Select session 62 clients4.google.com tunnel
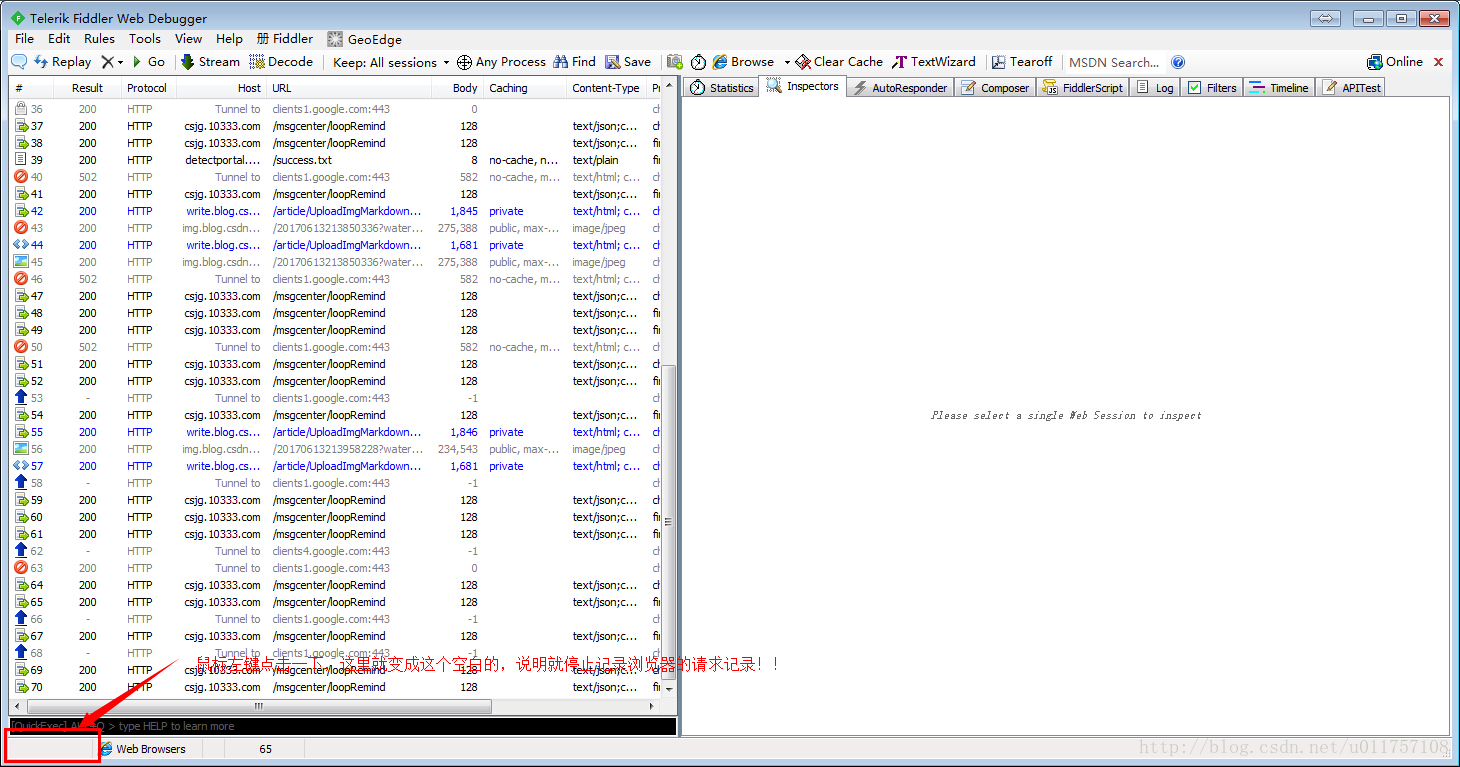1460x767 pixels. point(335,551)
